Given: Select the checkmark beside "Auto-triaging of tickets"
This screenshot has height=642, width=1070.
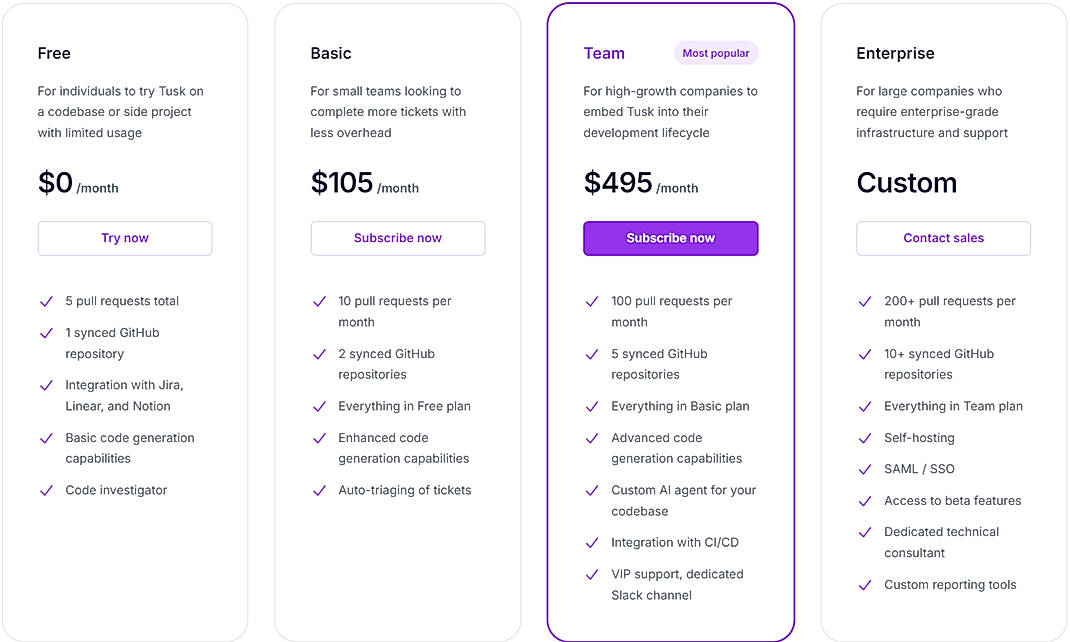Looking at the screenshot, I should pyautogui.click(x=319, y=490).
